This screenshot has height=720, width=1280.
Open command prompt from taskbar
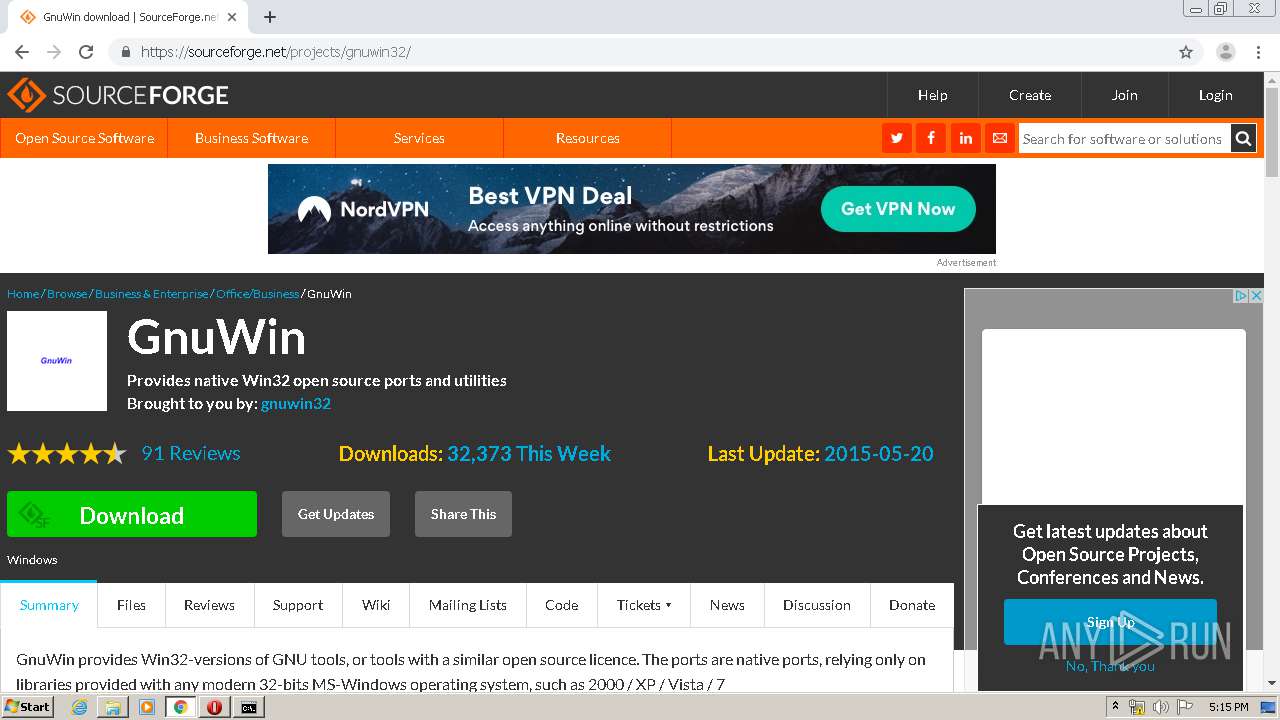[x=248, y=707]
